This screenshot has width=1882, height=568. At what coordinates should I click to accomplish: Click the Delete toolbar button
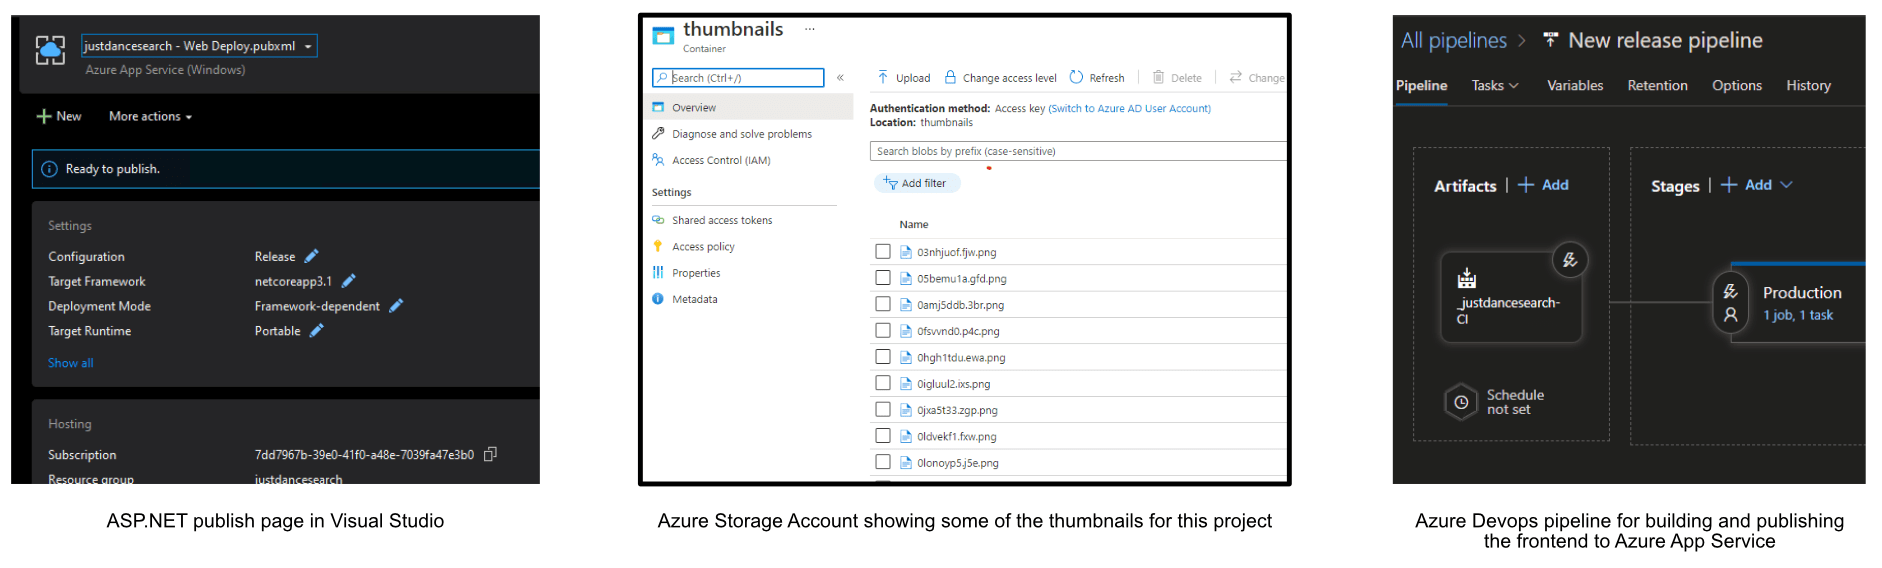click(1177, 77)
